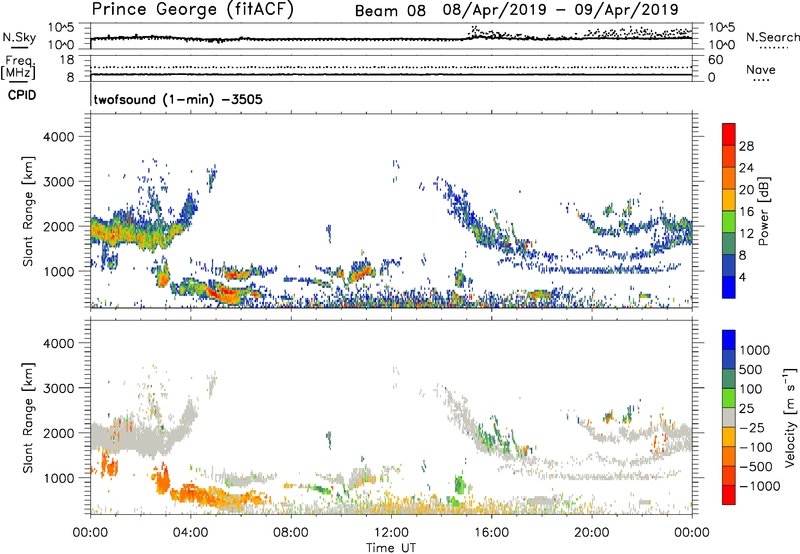800x554 pixels.
Task: Click the 'Power [dB]' color bar label
Action: pos(763,211)
